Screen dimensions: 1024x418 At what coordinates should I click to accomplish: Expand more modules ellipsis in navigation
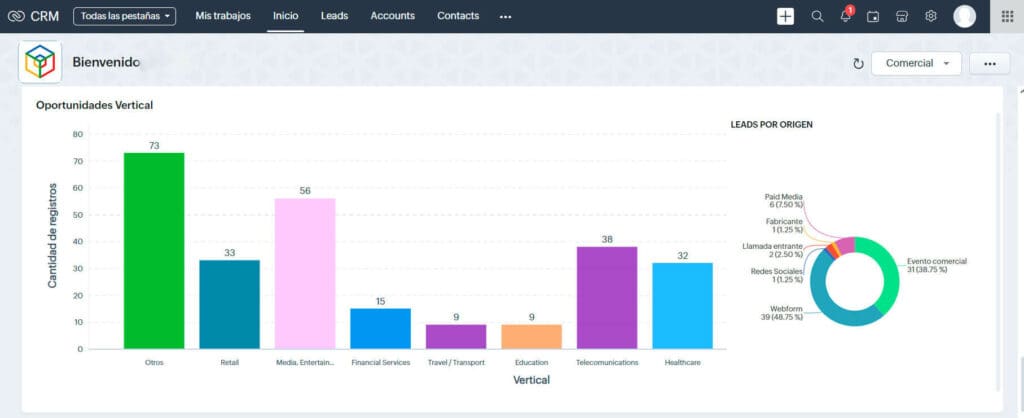pos(505,16)
